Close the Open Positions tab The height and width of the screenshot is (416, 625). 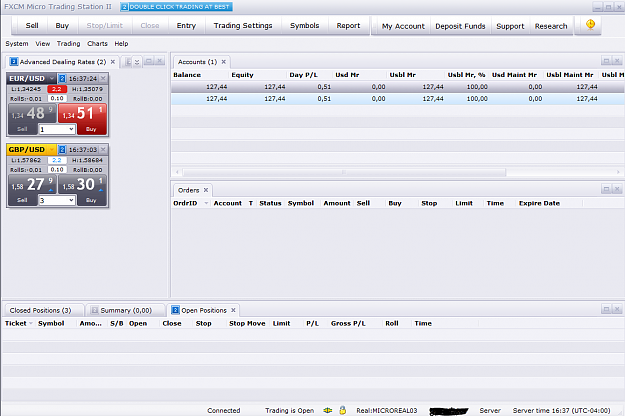(x=233, y=310)
